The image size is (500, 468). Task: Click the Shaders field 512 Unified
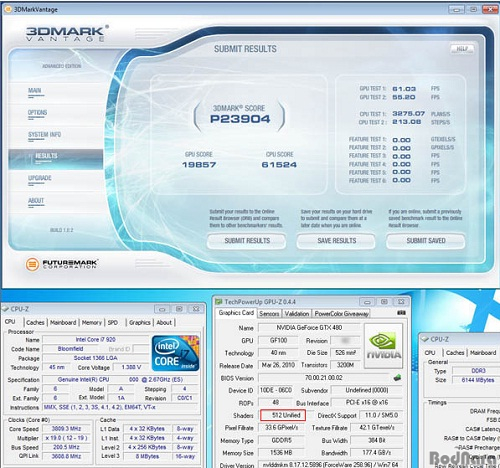[283, 415]
